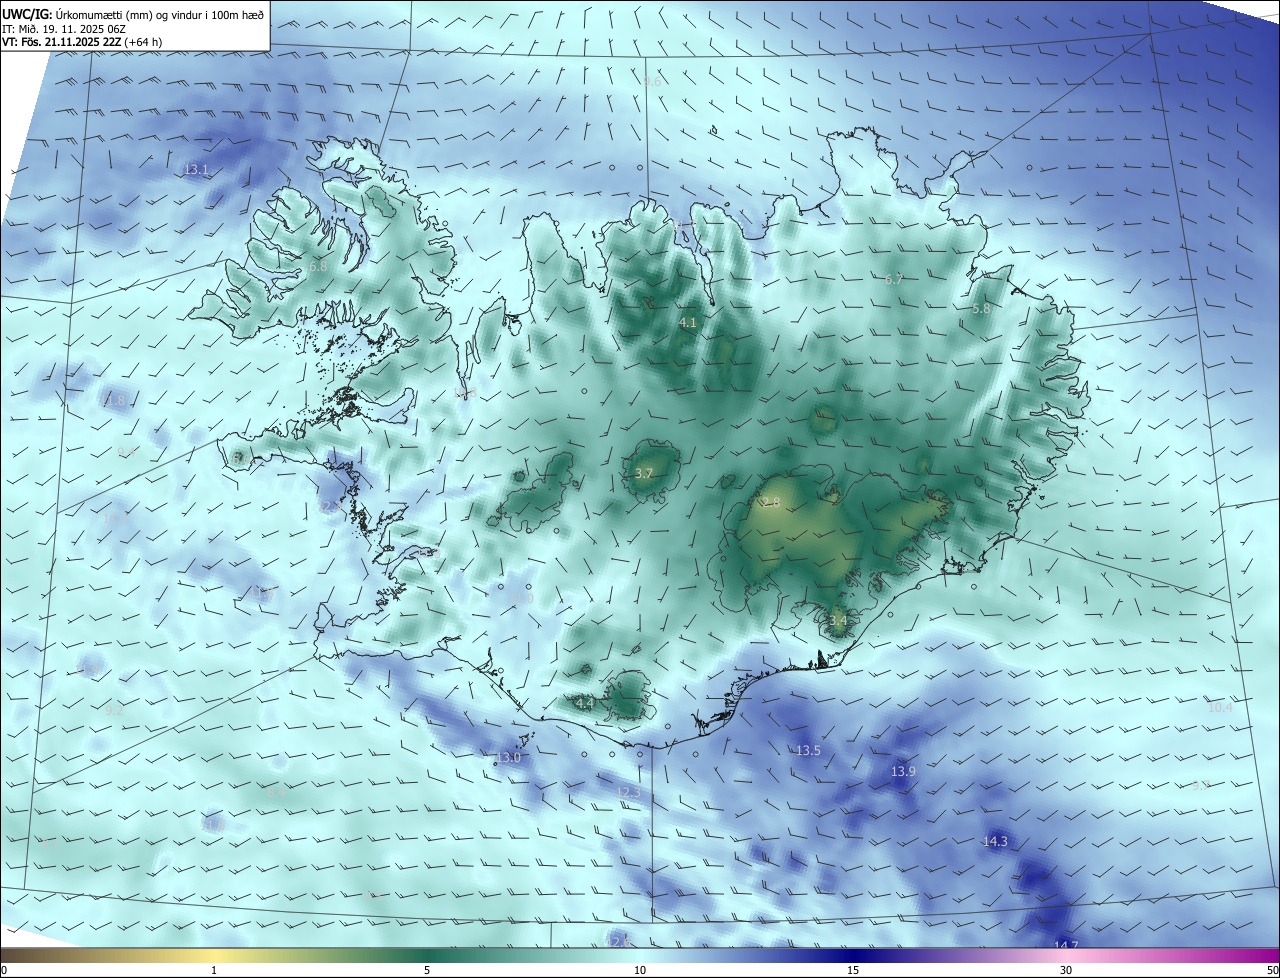Click the 9.6 value label north of Iceland
1280x978 pixels.
(652, 81)
